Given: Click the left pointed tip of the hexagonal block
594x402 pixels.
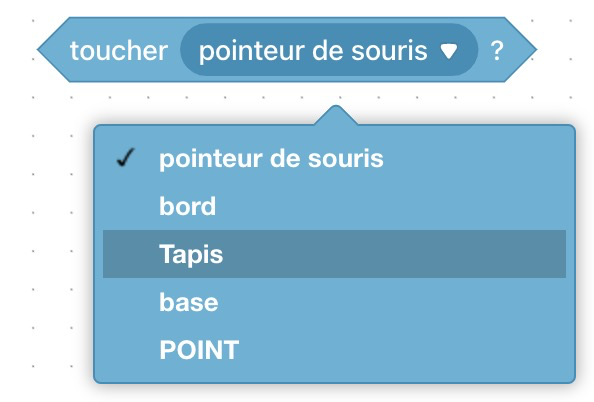Looking at the screenshot, I should 42,50.
